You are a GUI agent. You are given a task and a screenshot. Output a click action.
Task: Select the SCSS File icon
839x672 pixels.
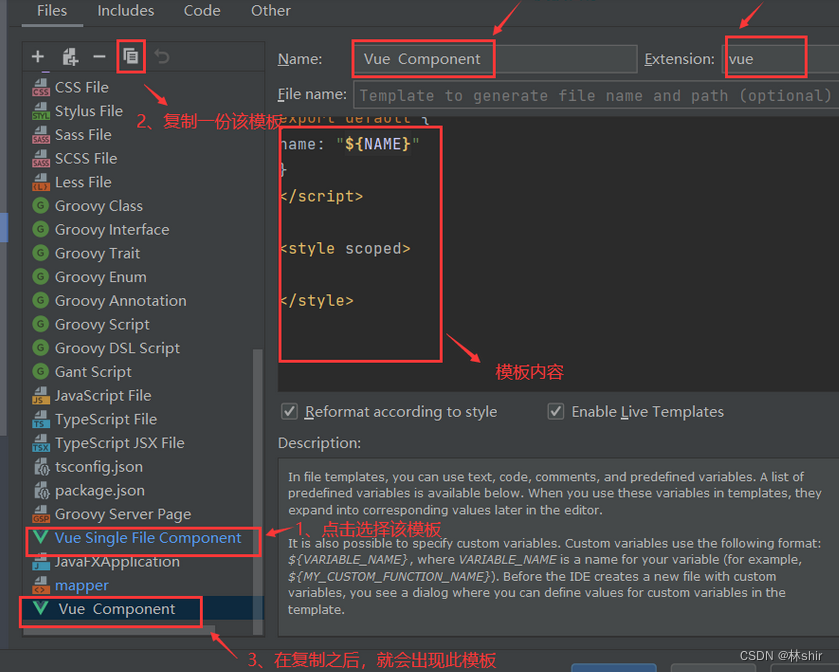coord(41,159)
